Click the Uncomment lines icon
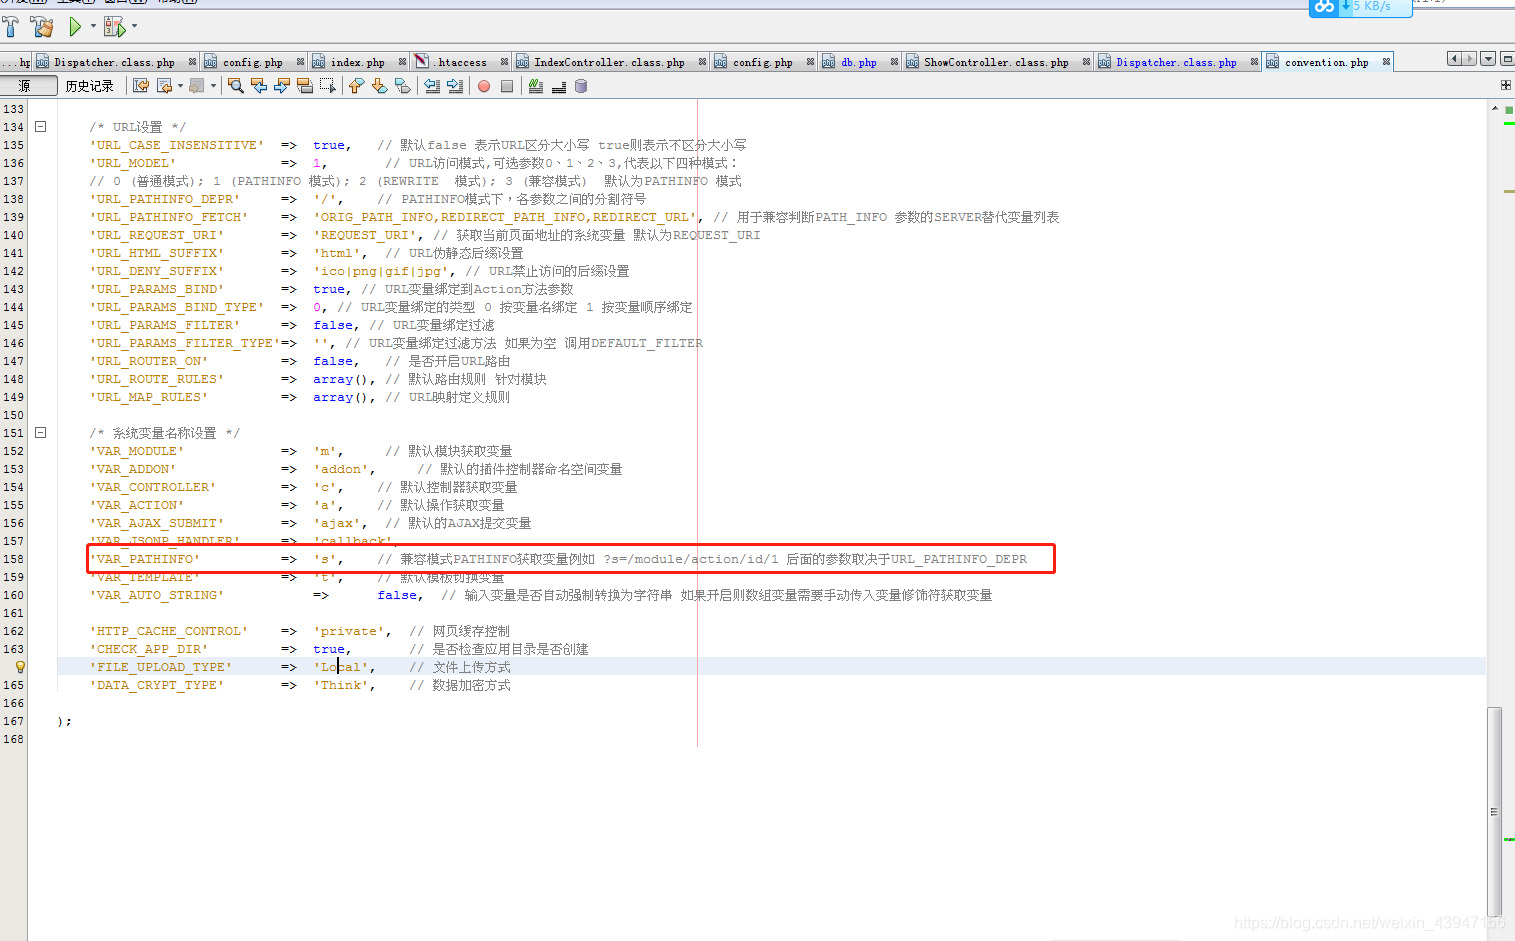Image resolution: width=1515 pixels, height=941 pixels. (559, 86)
